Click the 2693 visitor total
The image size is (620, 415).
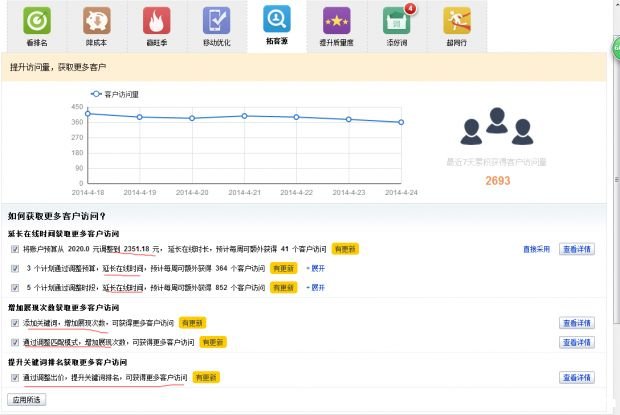pyautogui.click(x=498, y=181)
